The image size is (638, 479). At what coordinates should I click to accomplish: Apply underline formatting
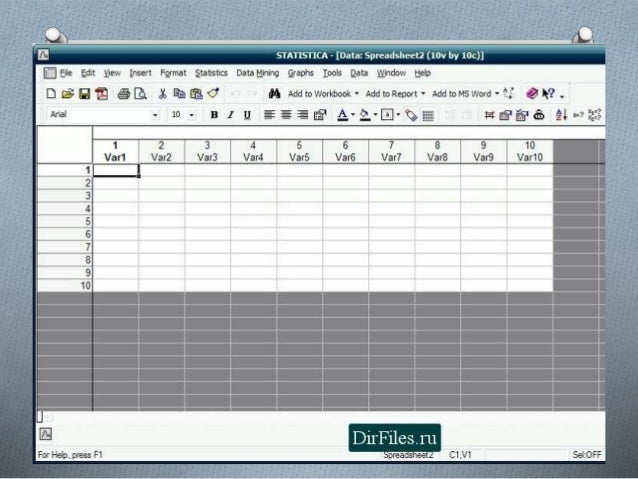[x=247, y=115]
